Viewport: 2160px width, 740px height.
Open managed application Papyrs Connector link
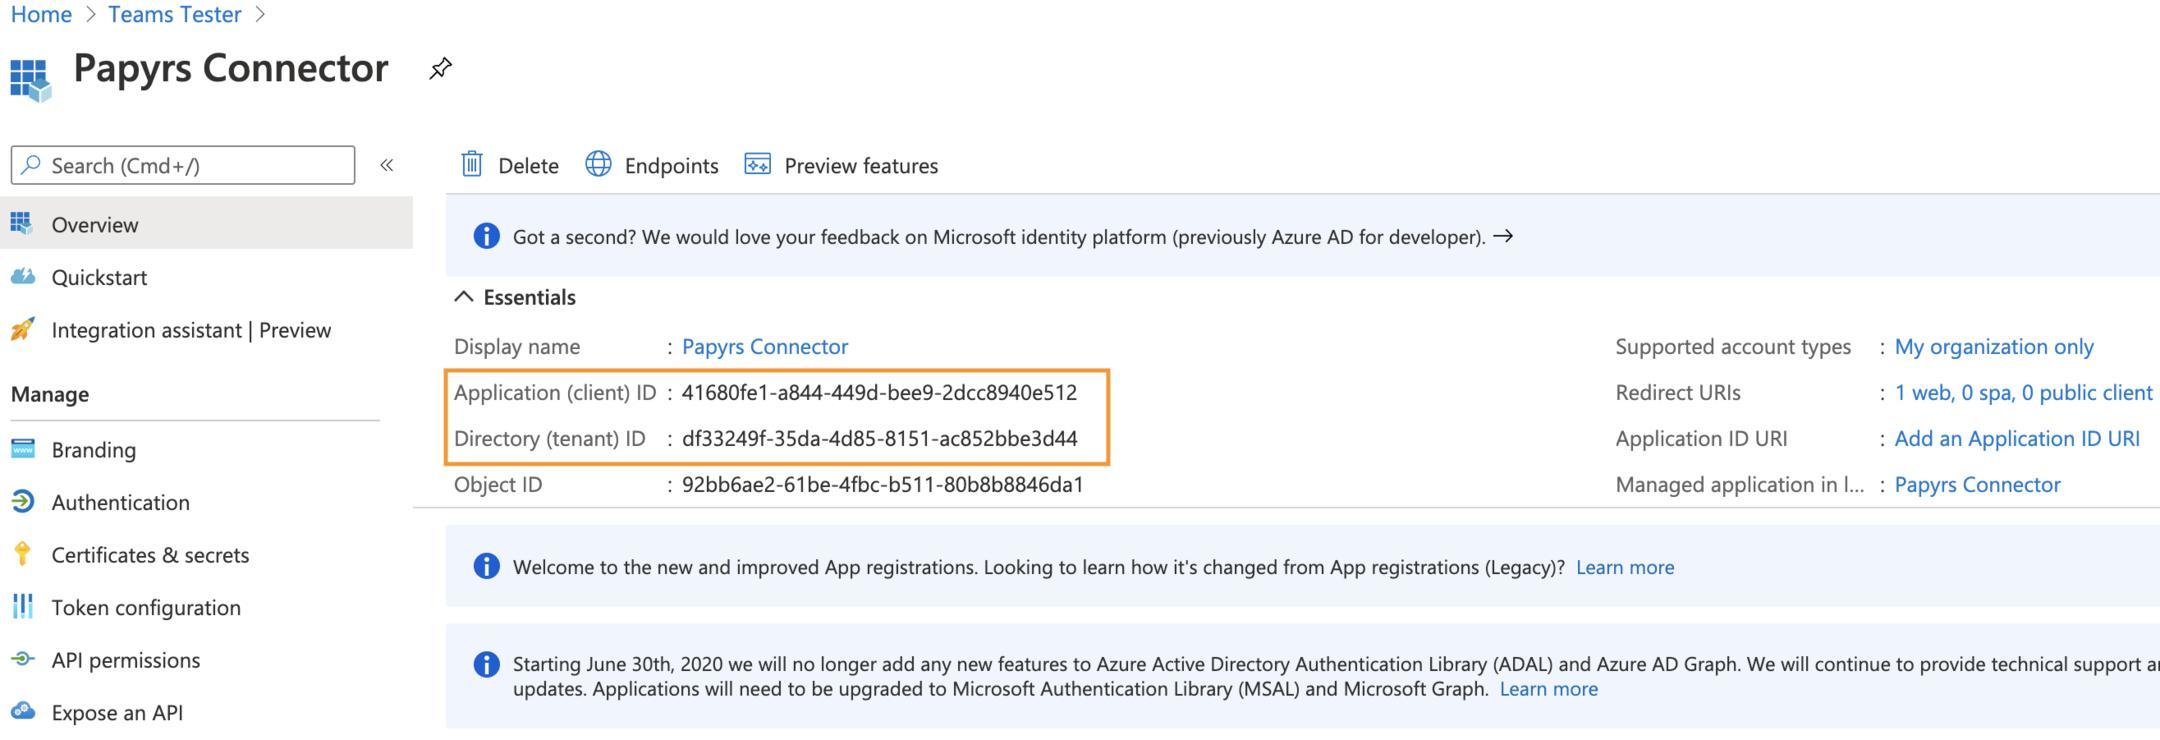point(1977,484)
